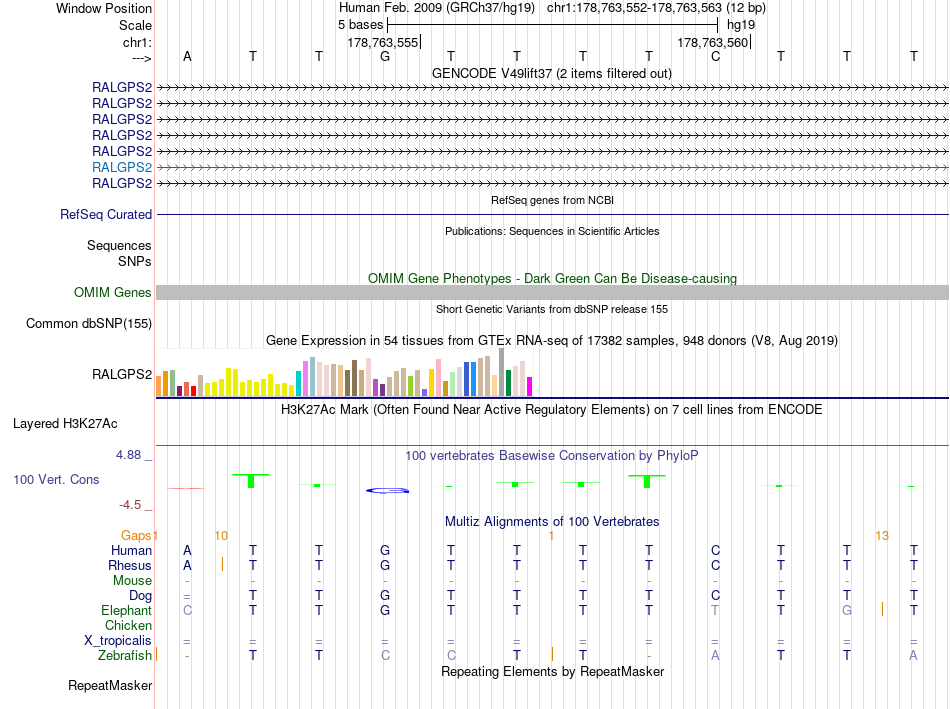Click the magenta last bar in the GTEx chart

point(530,387)
